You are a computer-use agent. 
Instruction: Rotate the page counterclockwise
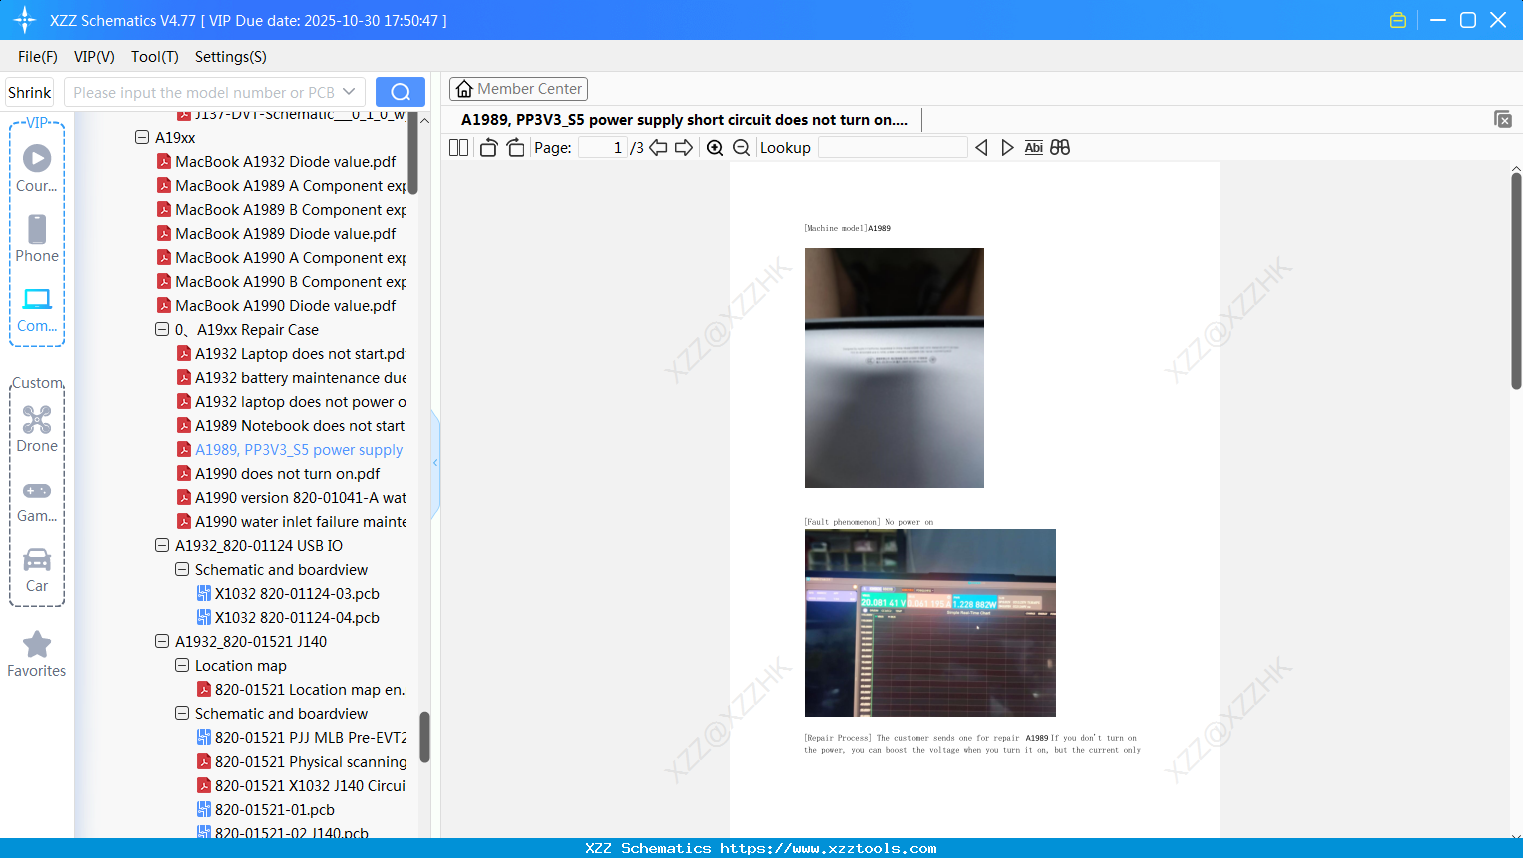[x=488, y=148]
